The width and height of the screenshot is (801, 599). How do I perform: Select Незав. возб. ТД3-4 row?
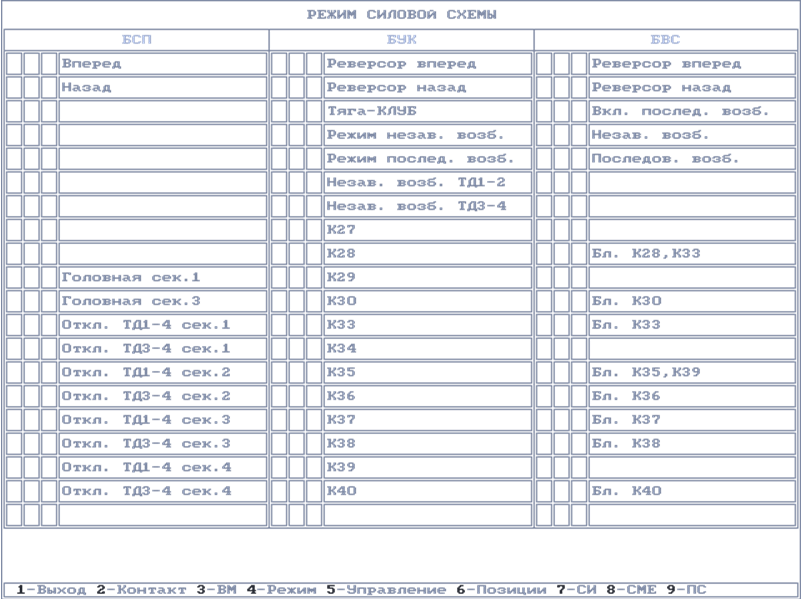point(428,206)
